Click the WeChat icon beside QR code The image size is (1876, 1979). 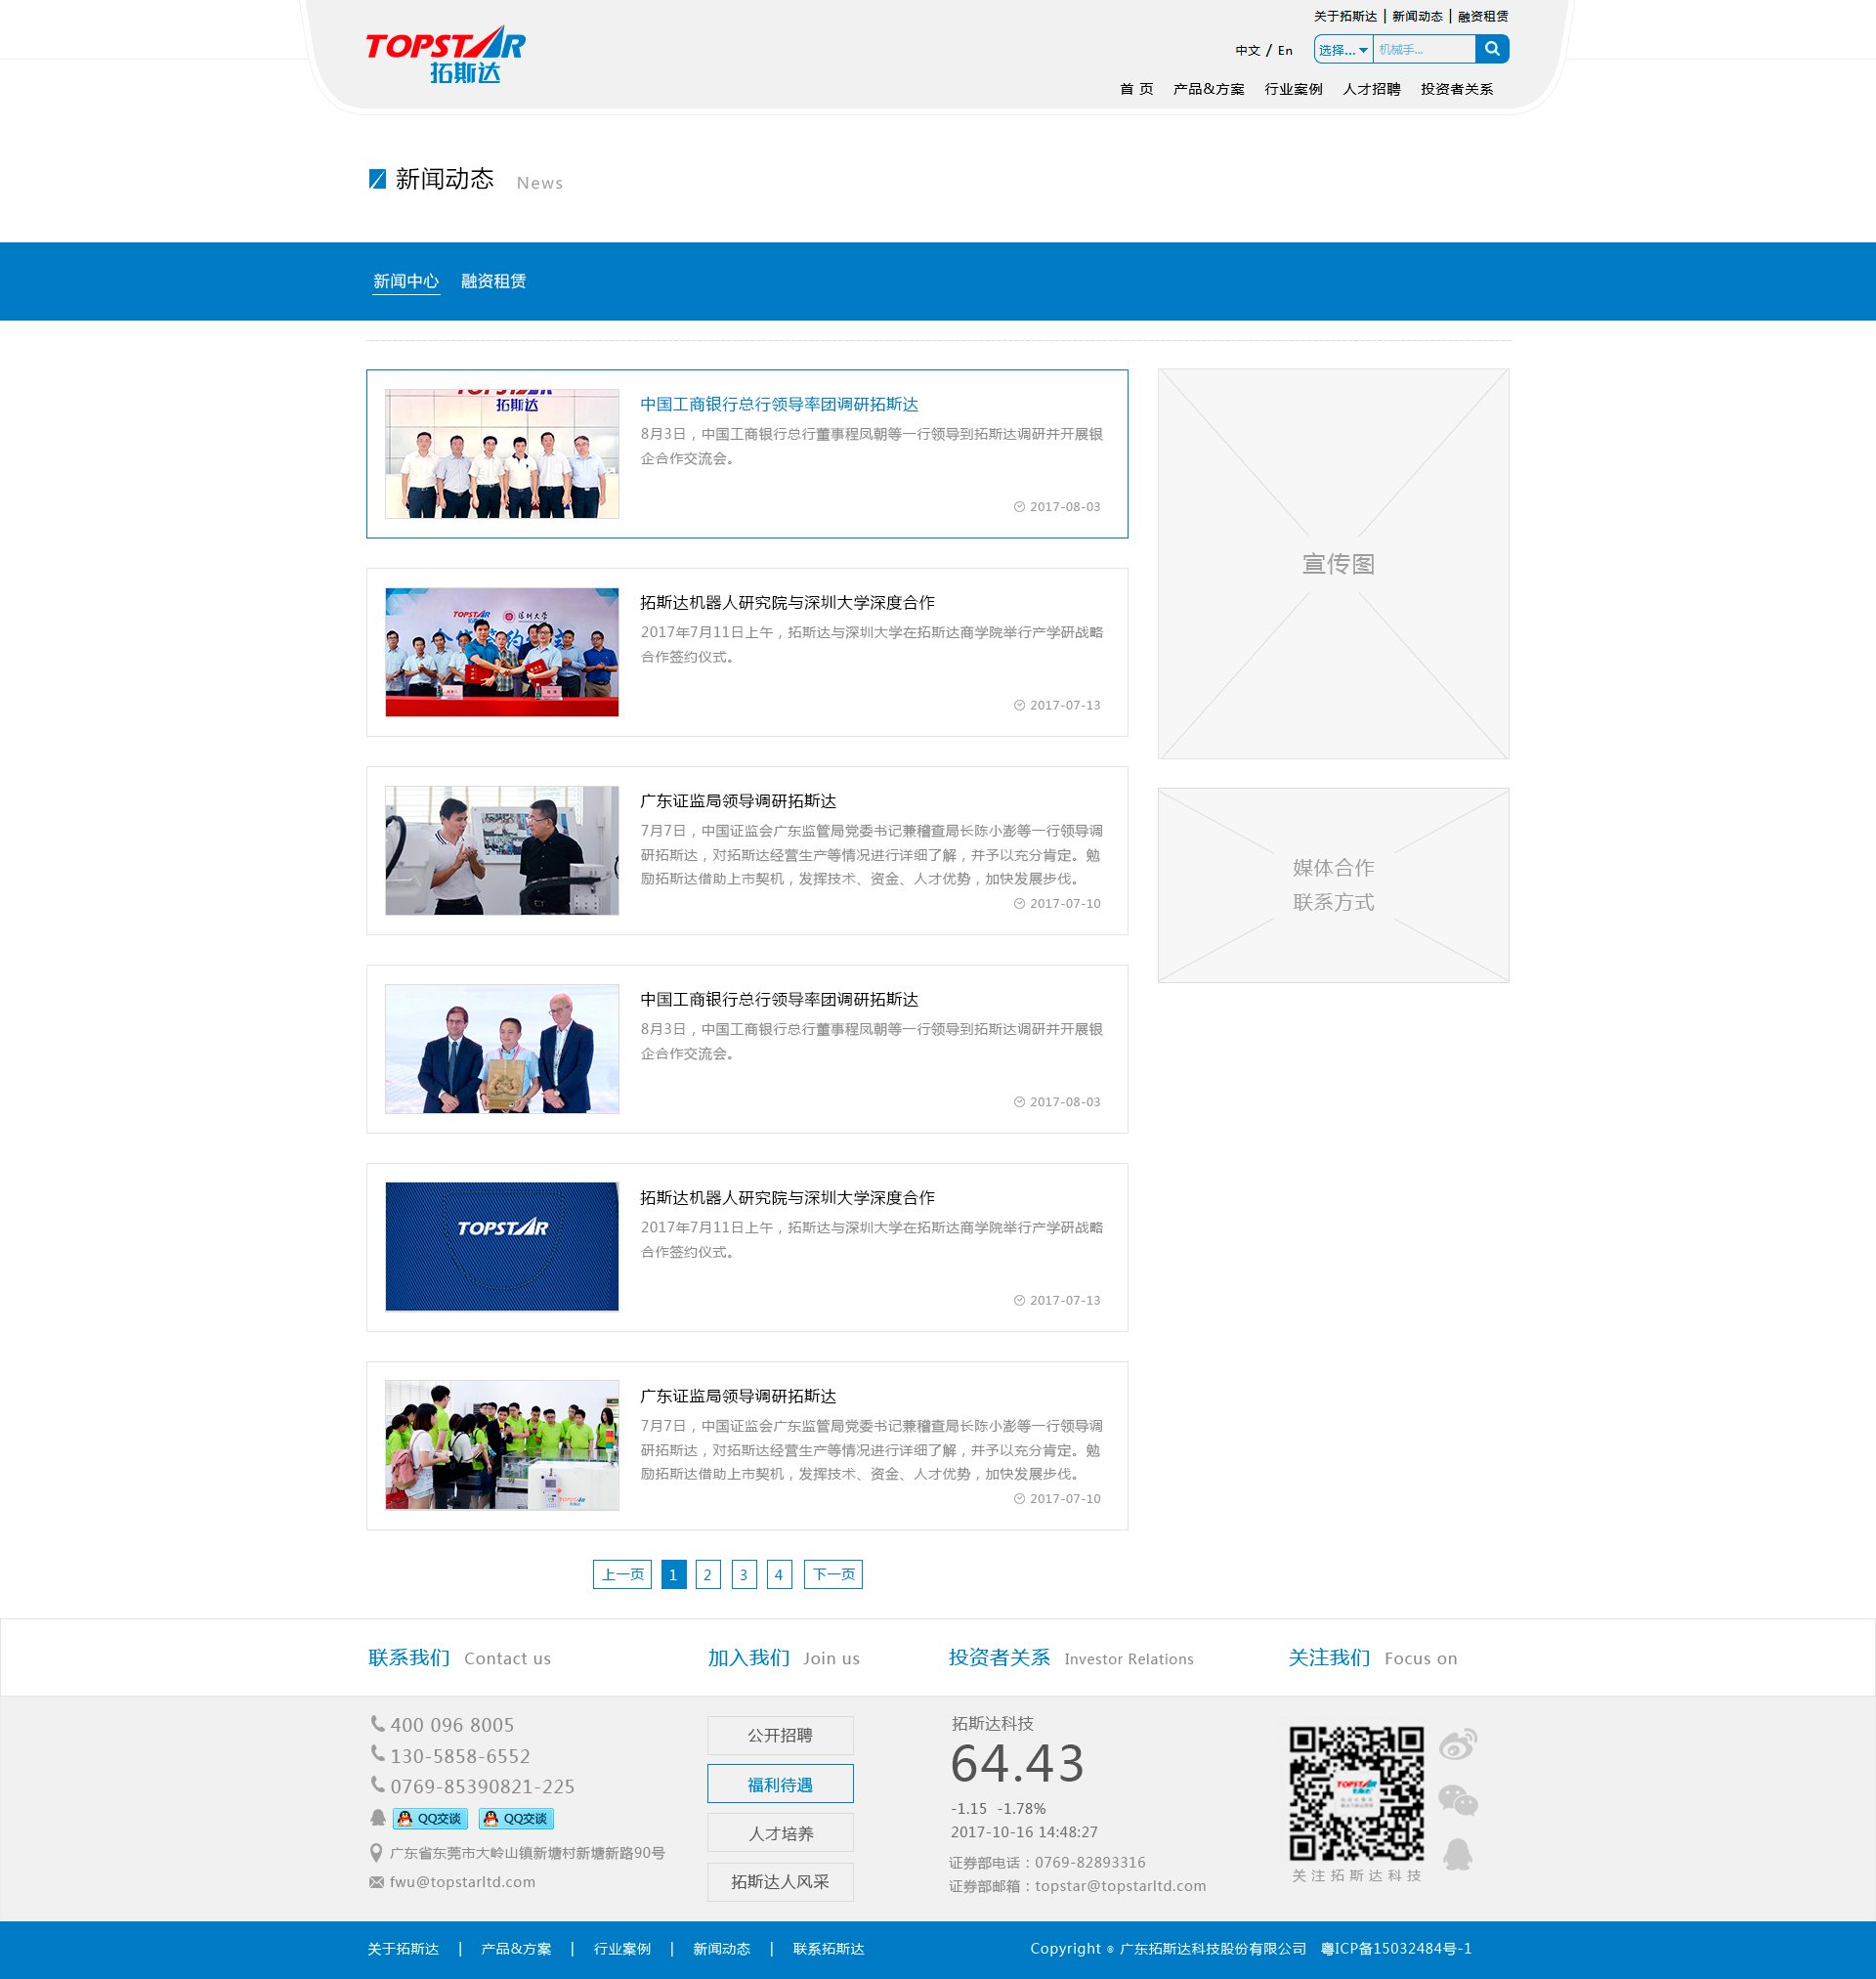coord(1458,1800)
